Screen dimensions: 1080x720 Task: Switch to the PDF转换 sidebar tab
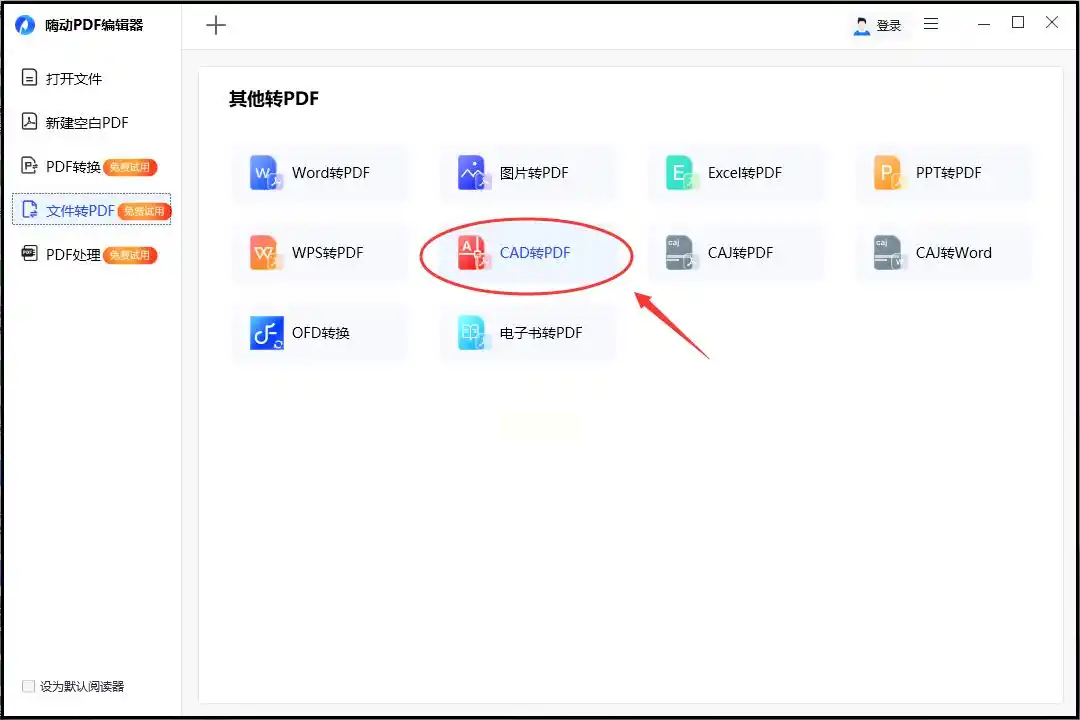click(x=90, y=167)
